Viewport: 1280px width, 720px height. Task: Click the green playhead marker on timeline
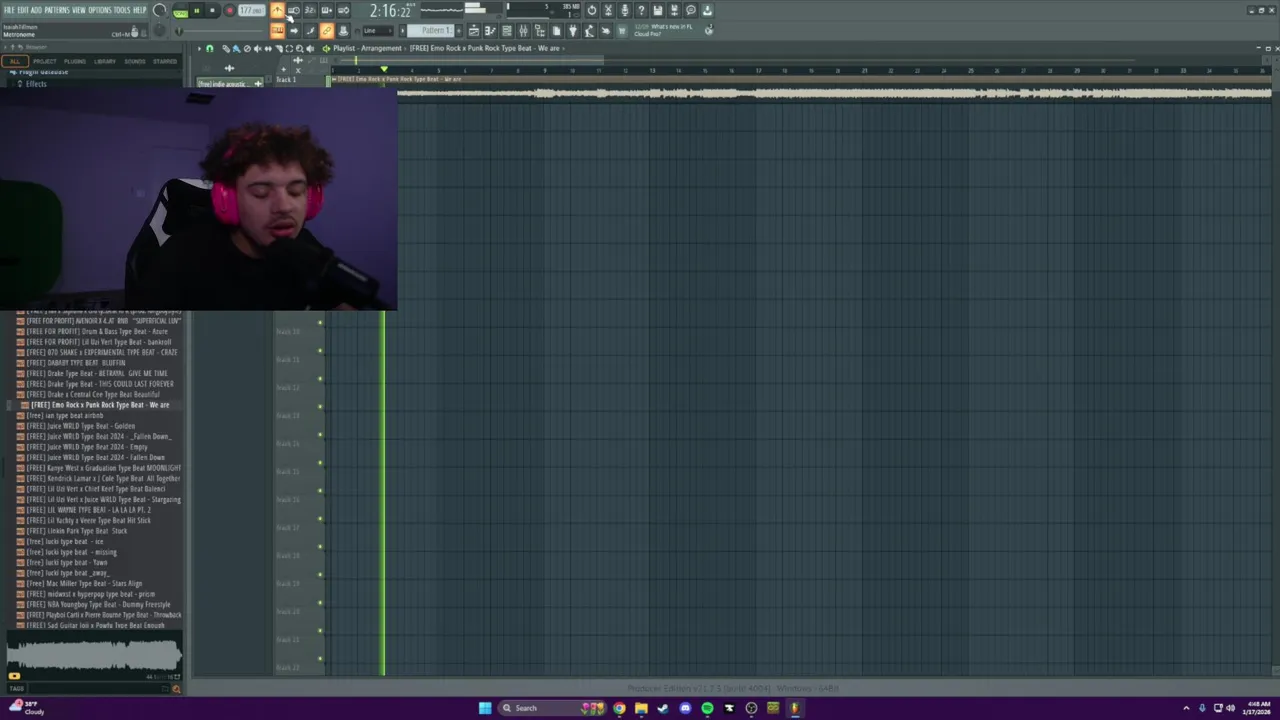coord(384,69)
